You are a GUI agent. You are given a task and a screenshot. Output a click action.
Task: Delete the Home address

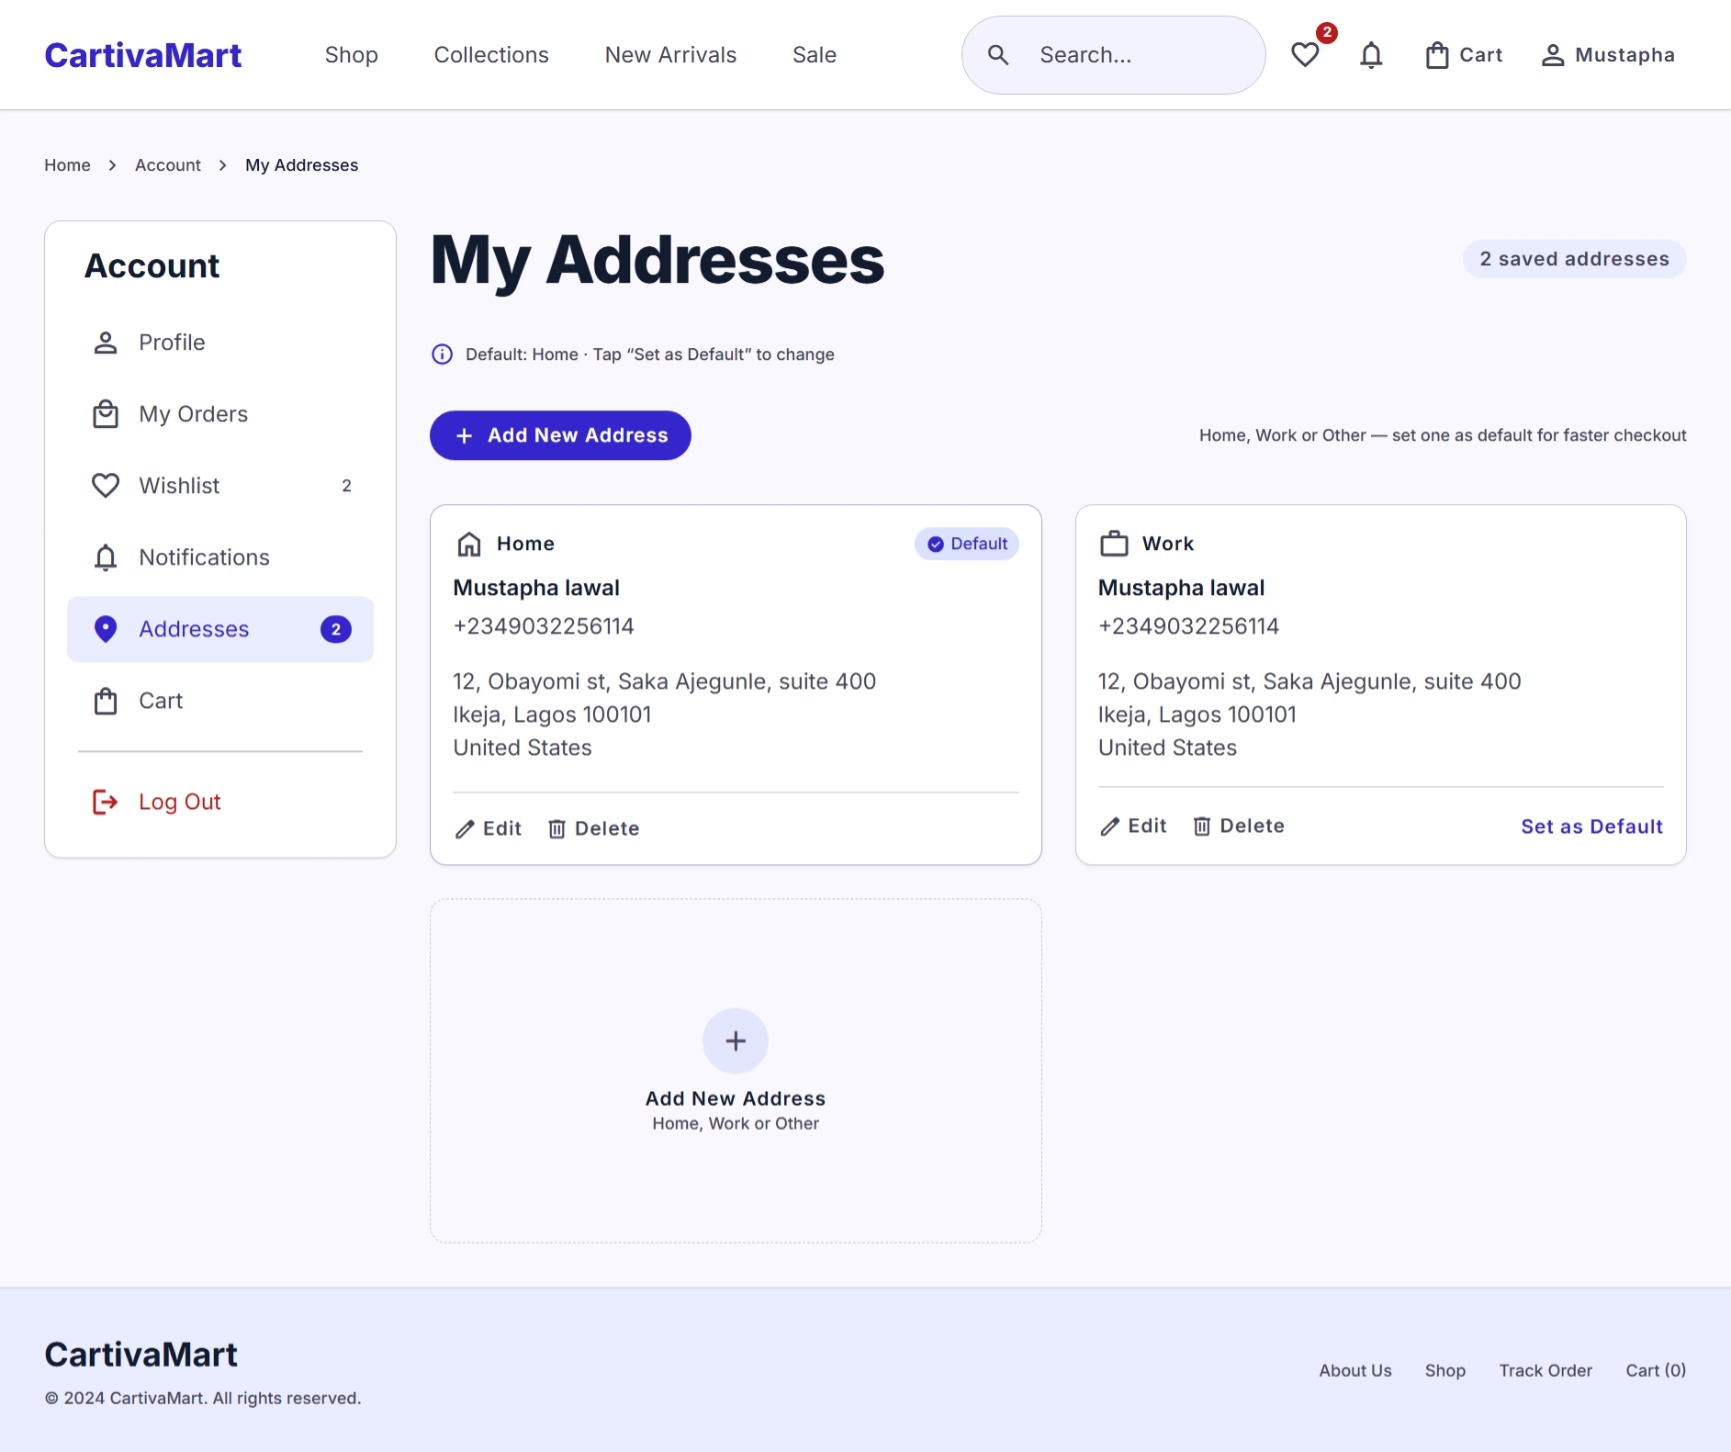point(593,829)
